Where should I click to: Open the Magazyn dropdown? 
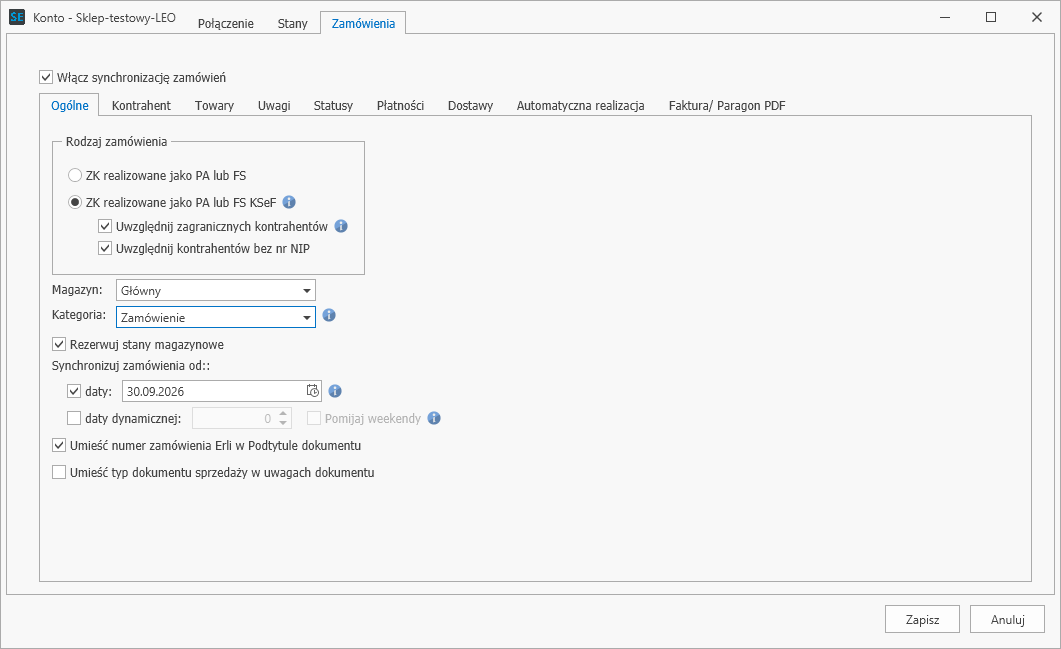pyautogui.click(x=216, y=290)
